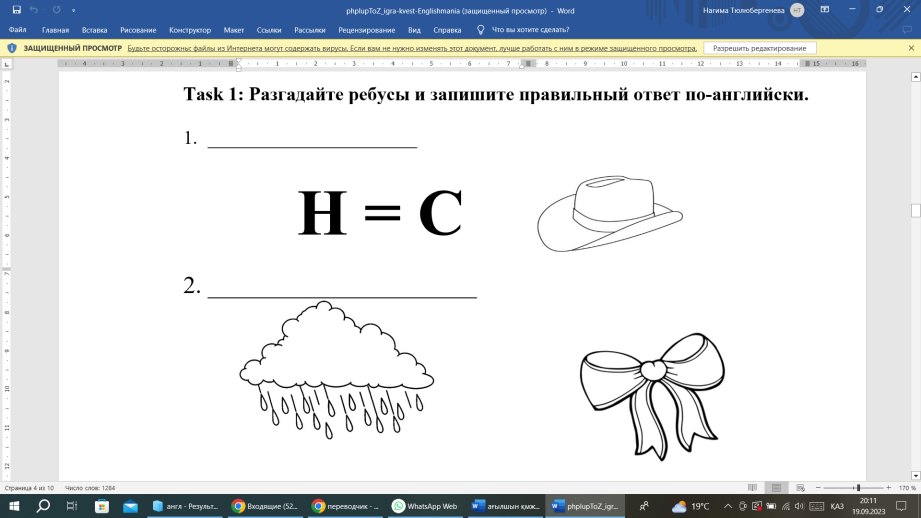Viewport: 921px width, 518px height.
Task: Click the Wi-Fi network tray icon
Action: (785, 506)
